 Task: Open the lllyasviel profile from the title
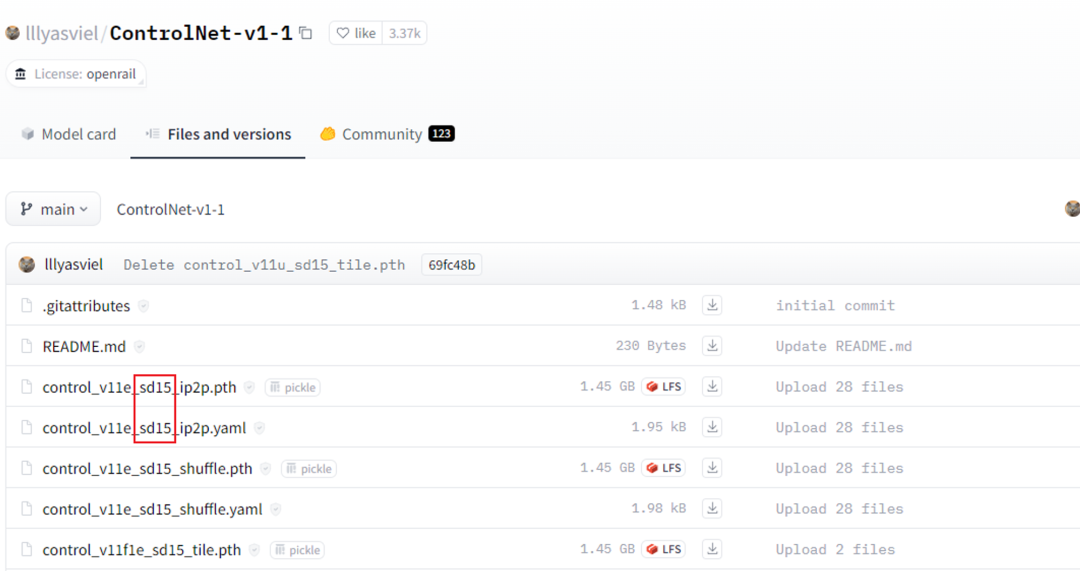point(61,33)
